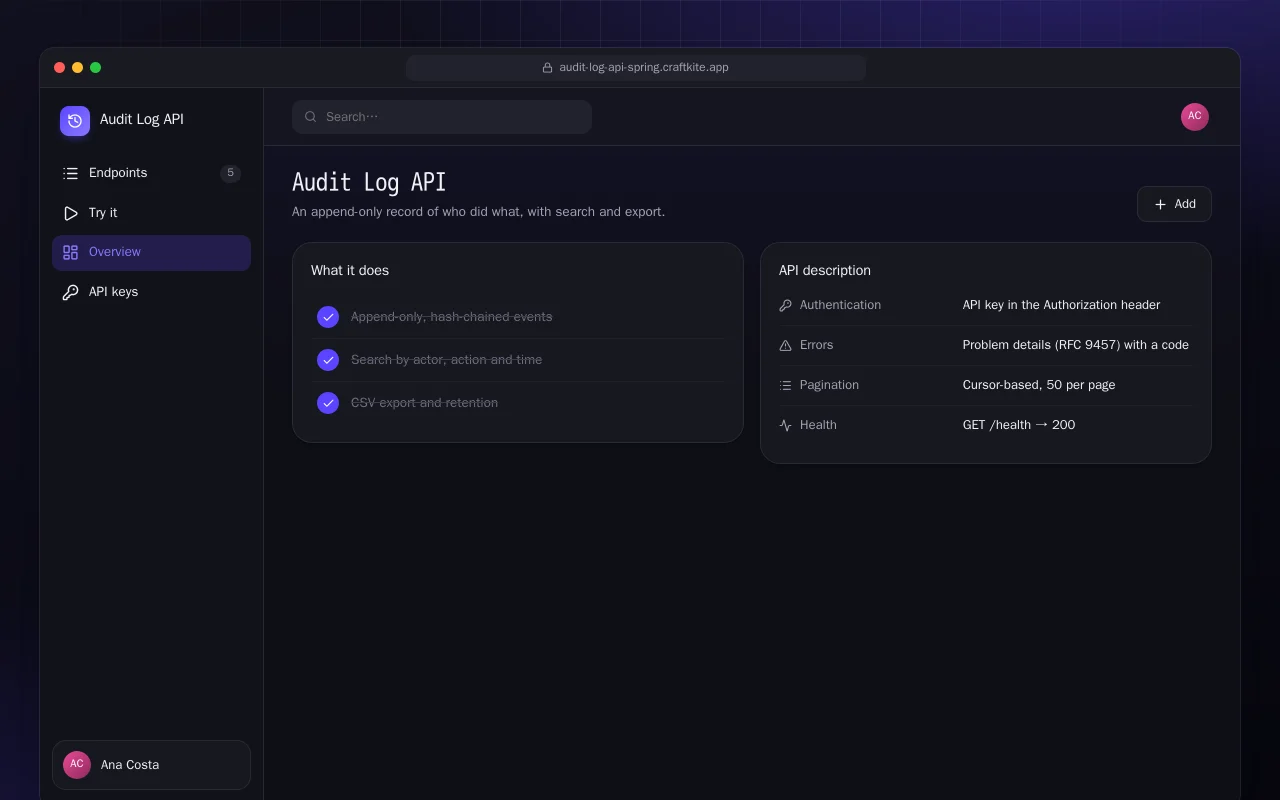Focus the Search input field
Screen dimensions: 1280x800
pos(442,117)
